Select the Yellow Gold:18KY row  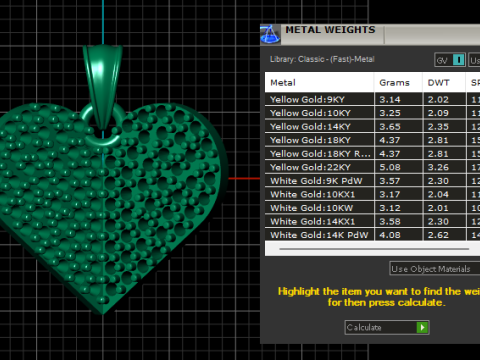372,140
